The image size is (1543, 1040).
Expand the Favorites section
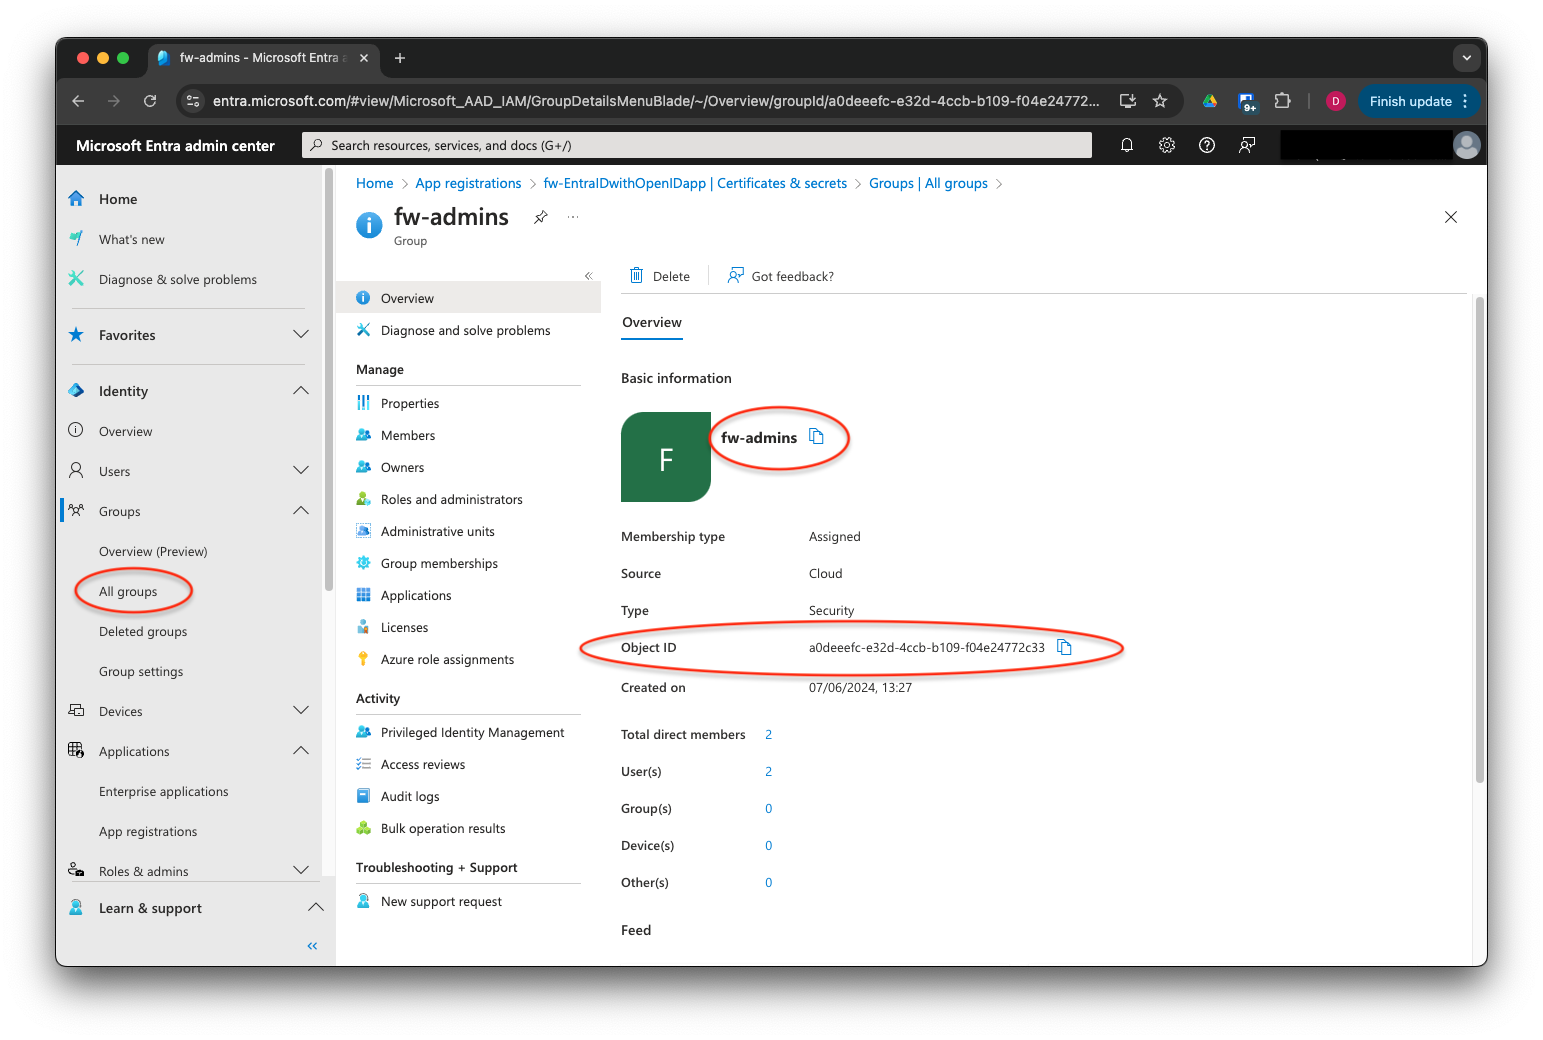point(301,335)
